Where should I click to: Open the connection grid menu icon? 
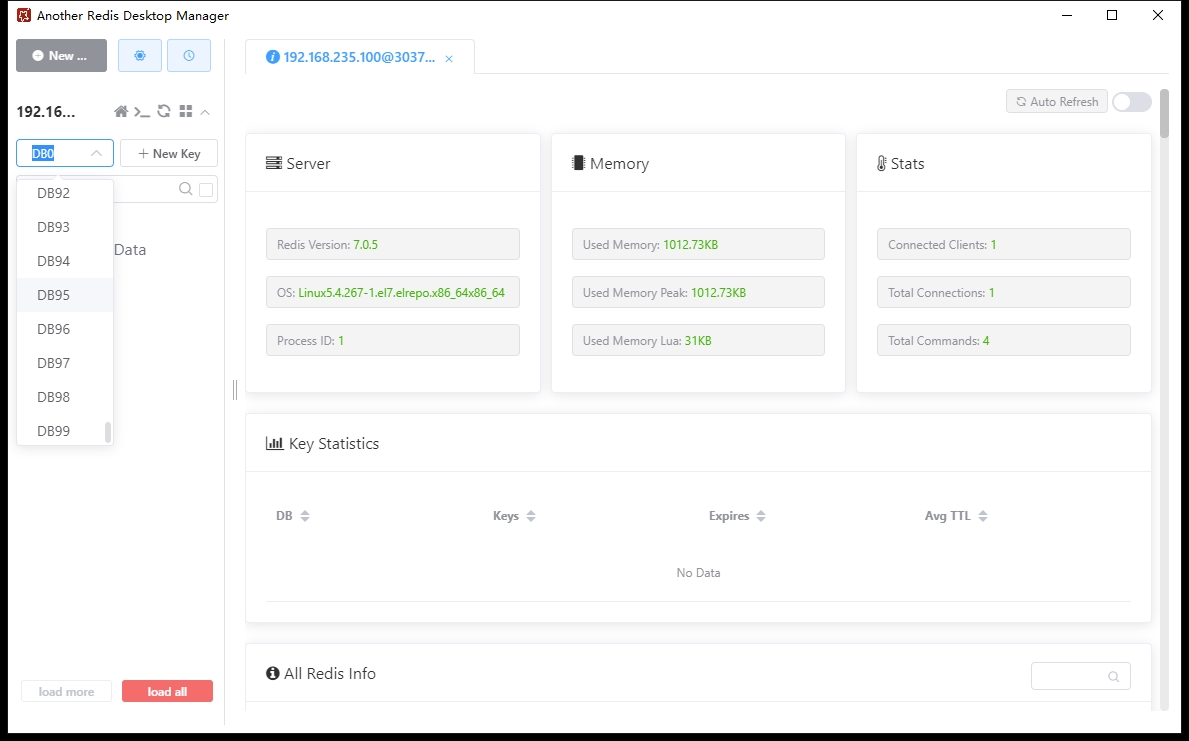tap(185, 112)
